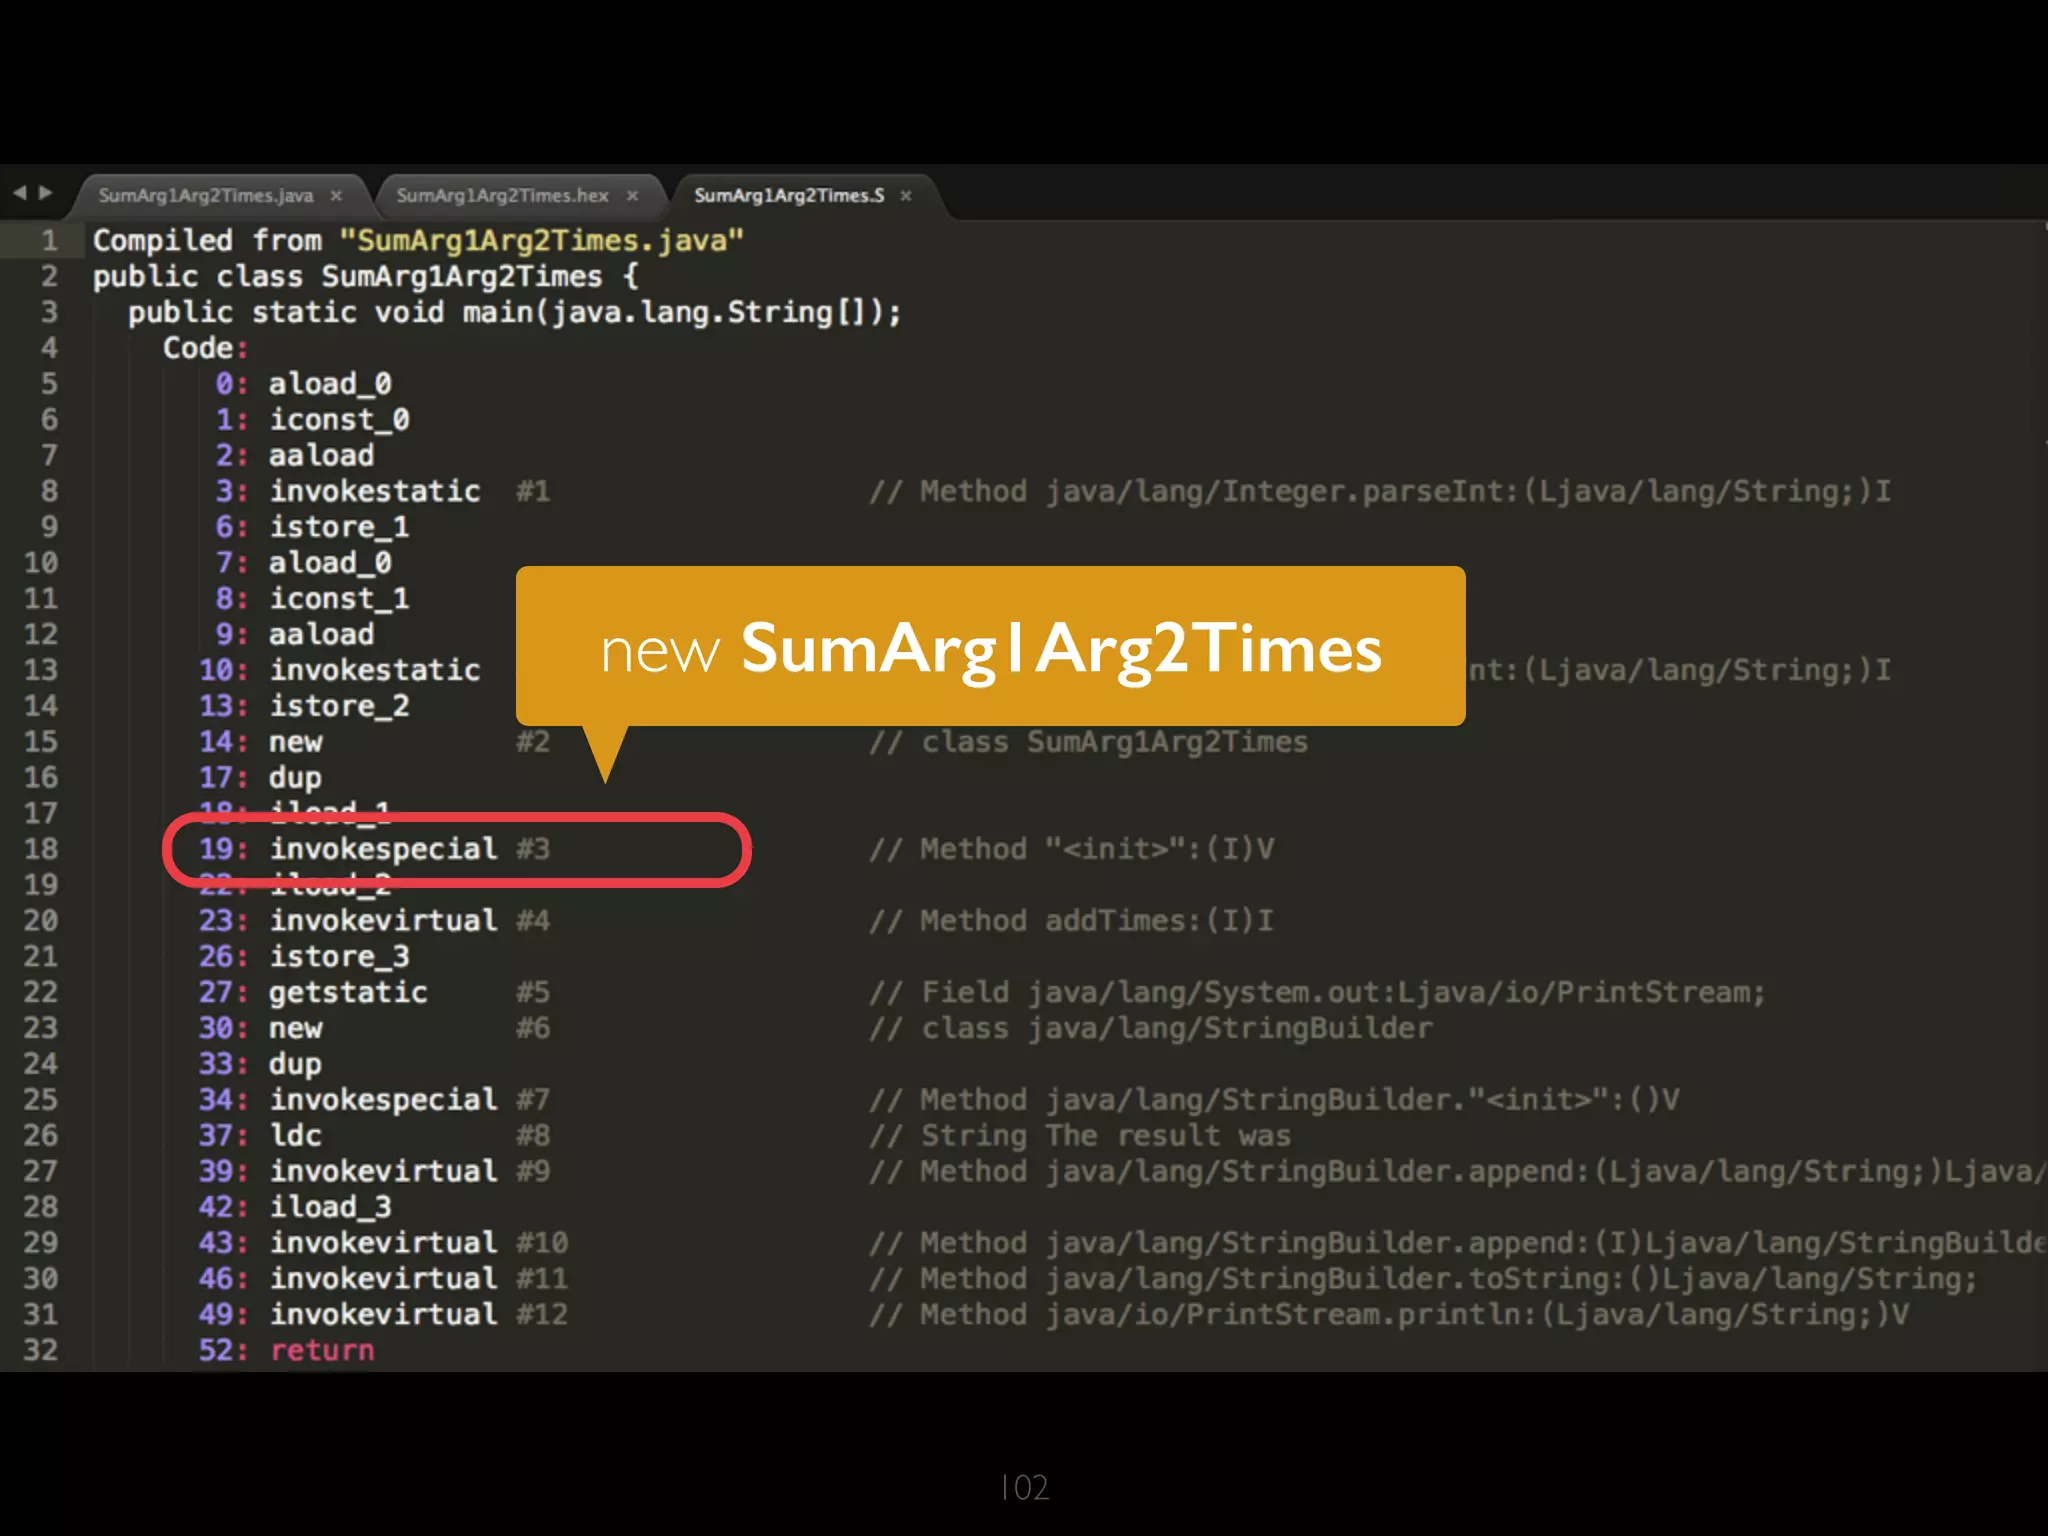Select the active SumArg1Arg2Times.S tab
This screenshot has height=1536, width=2048.
coord(789,196)
